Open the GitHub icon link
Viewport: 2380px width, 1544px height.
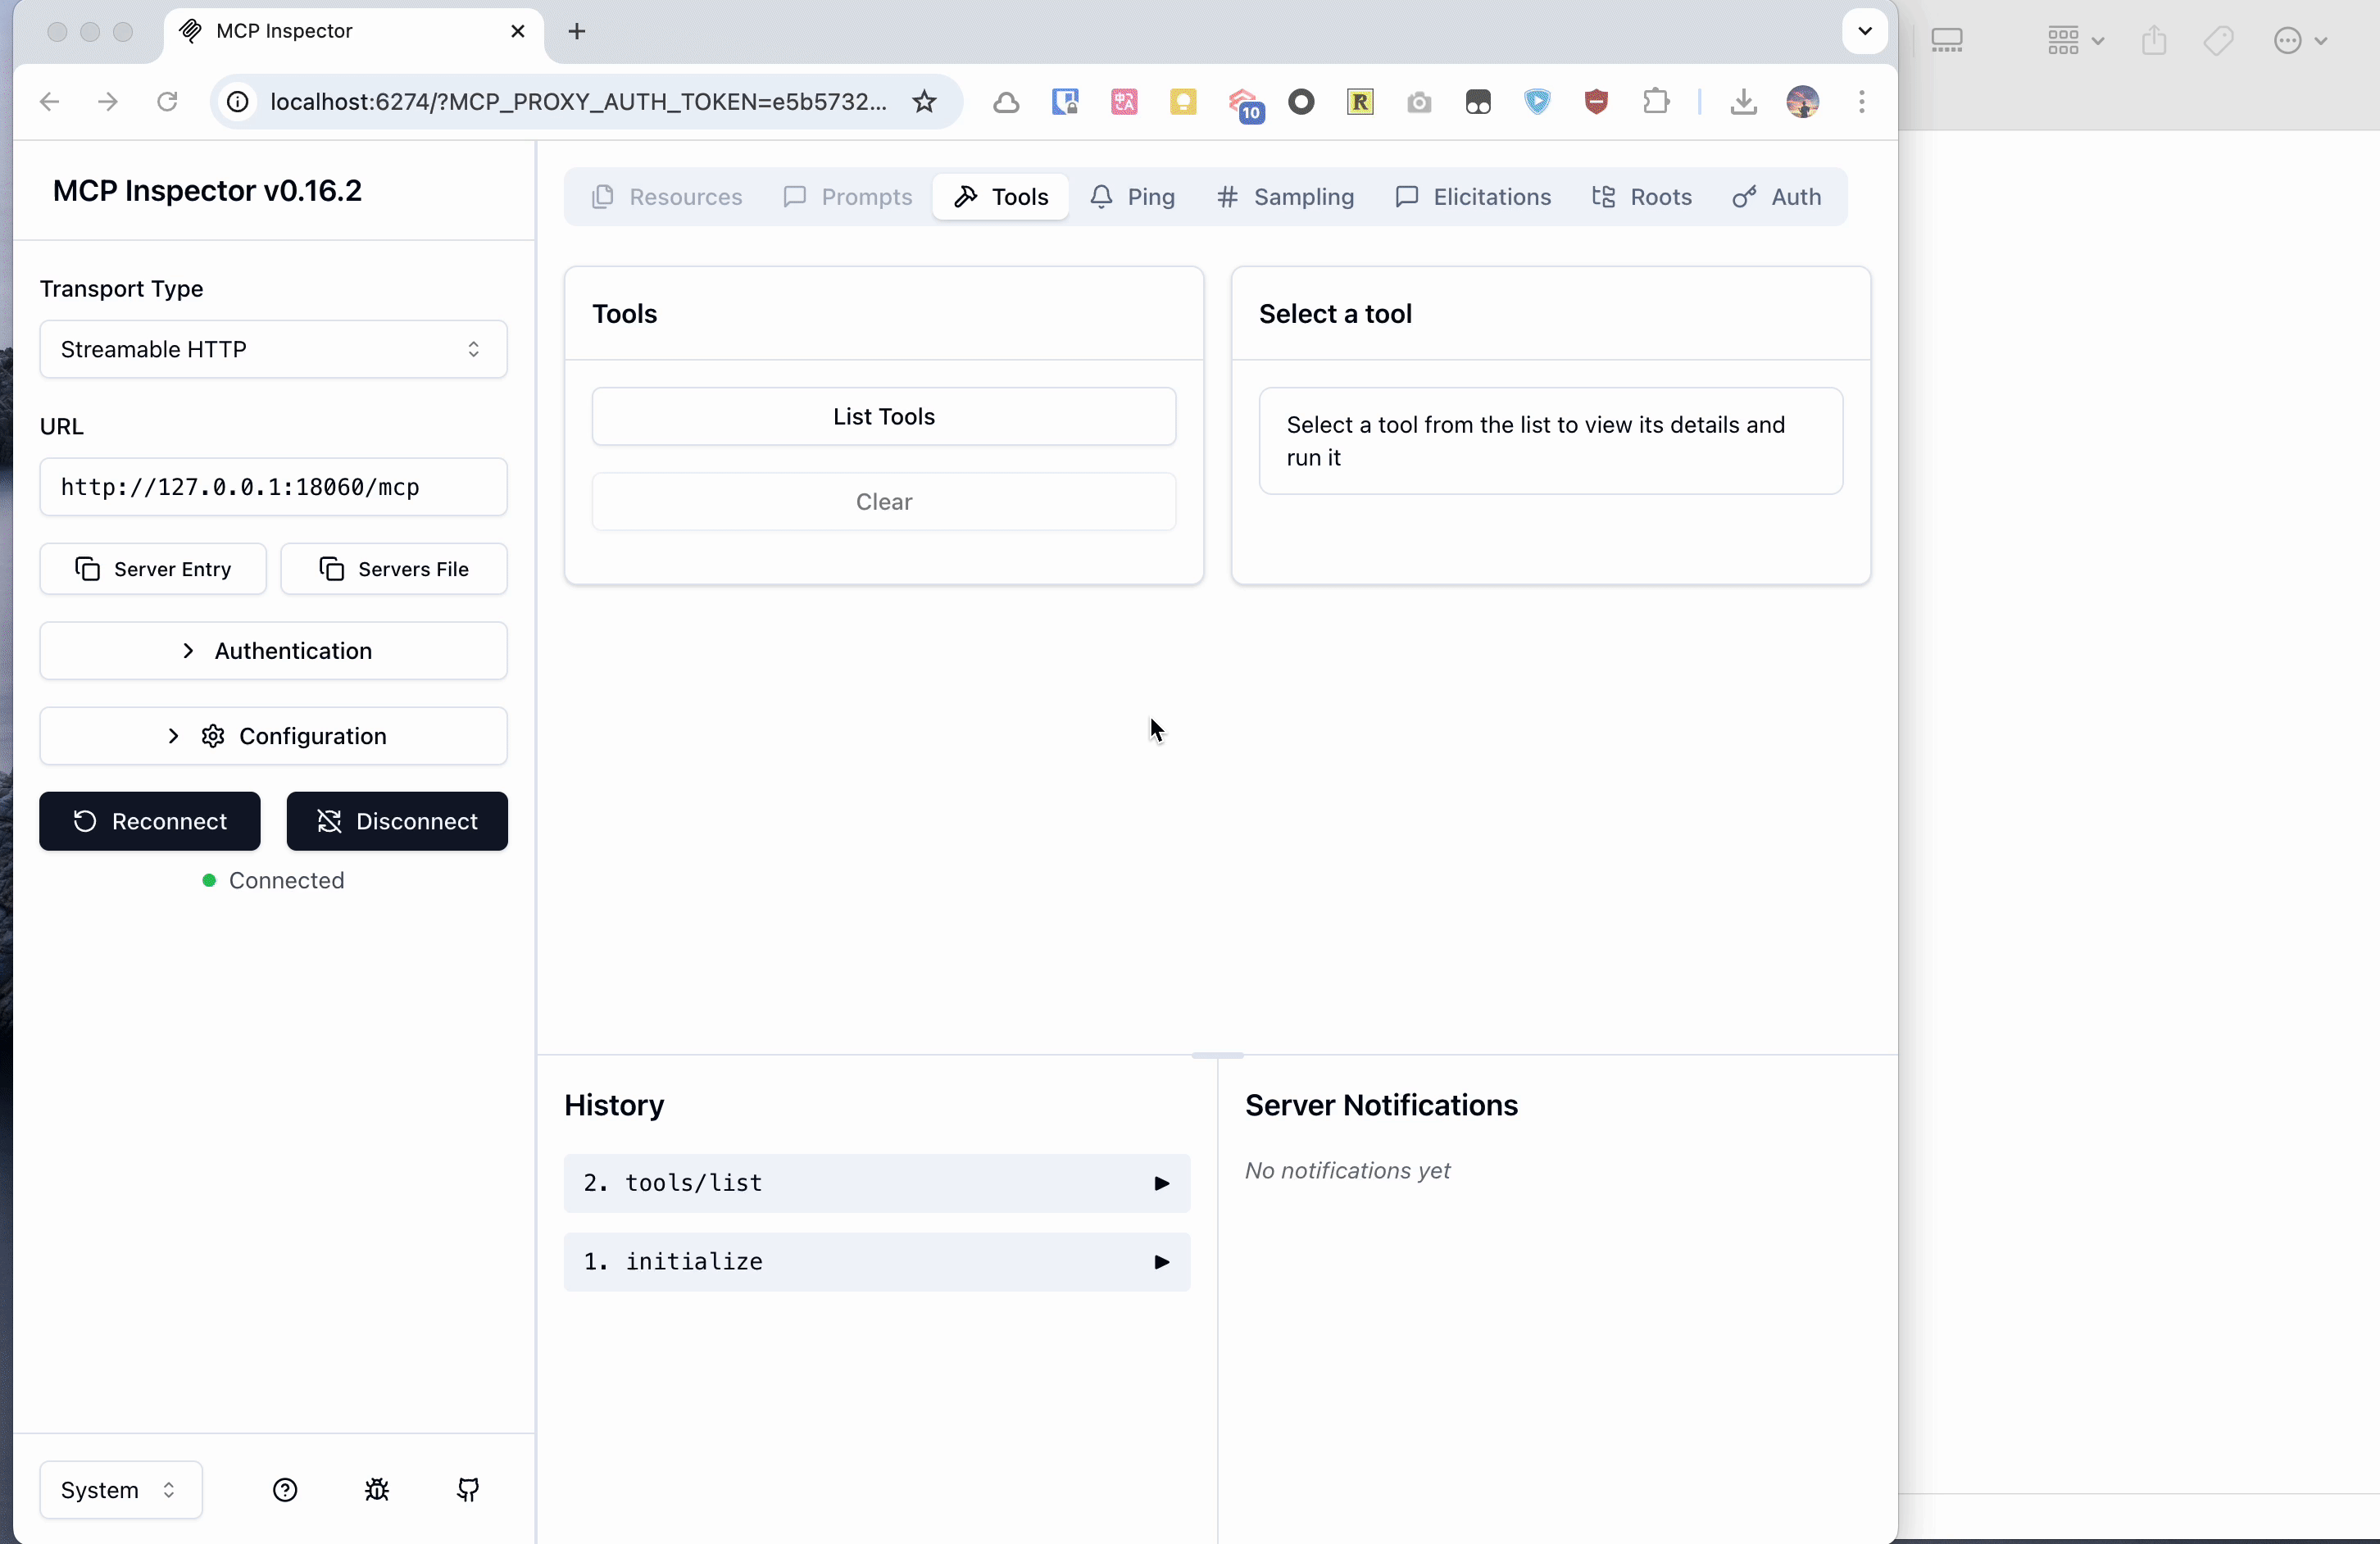pyautogui.click(x=468, y=1490)
